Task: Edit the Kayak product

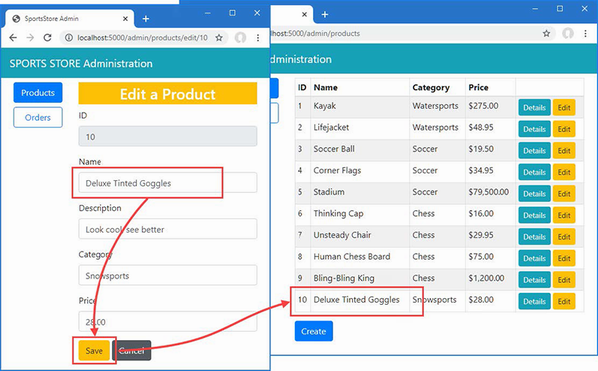Action: click(x=564, y=108)
